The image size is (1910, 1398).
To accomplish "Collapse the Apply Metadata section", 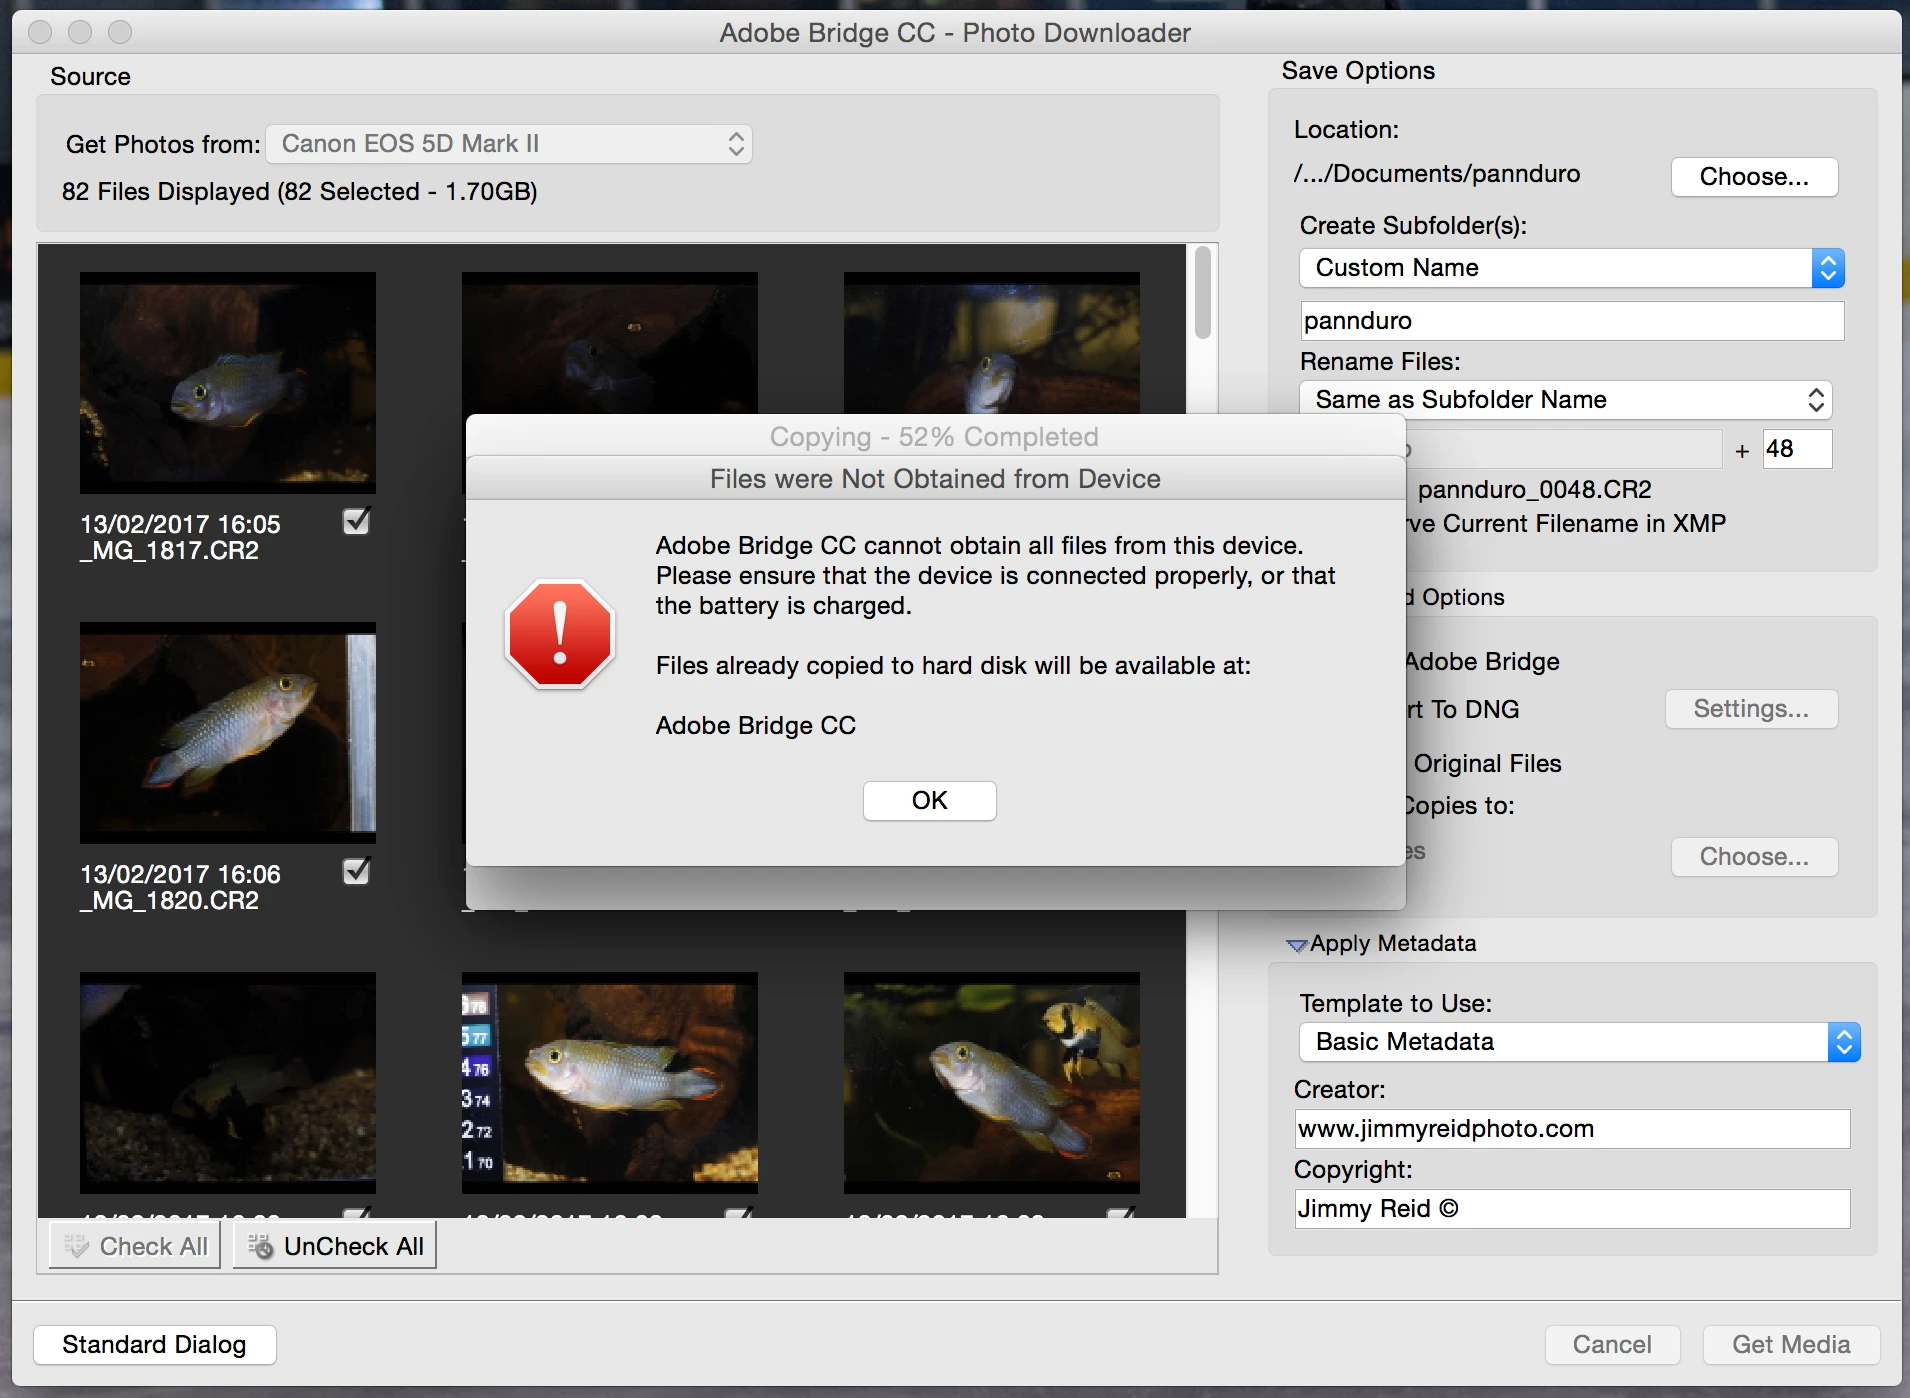I will point(1297,945).
